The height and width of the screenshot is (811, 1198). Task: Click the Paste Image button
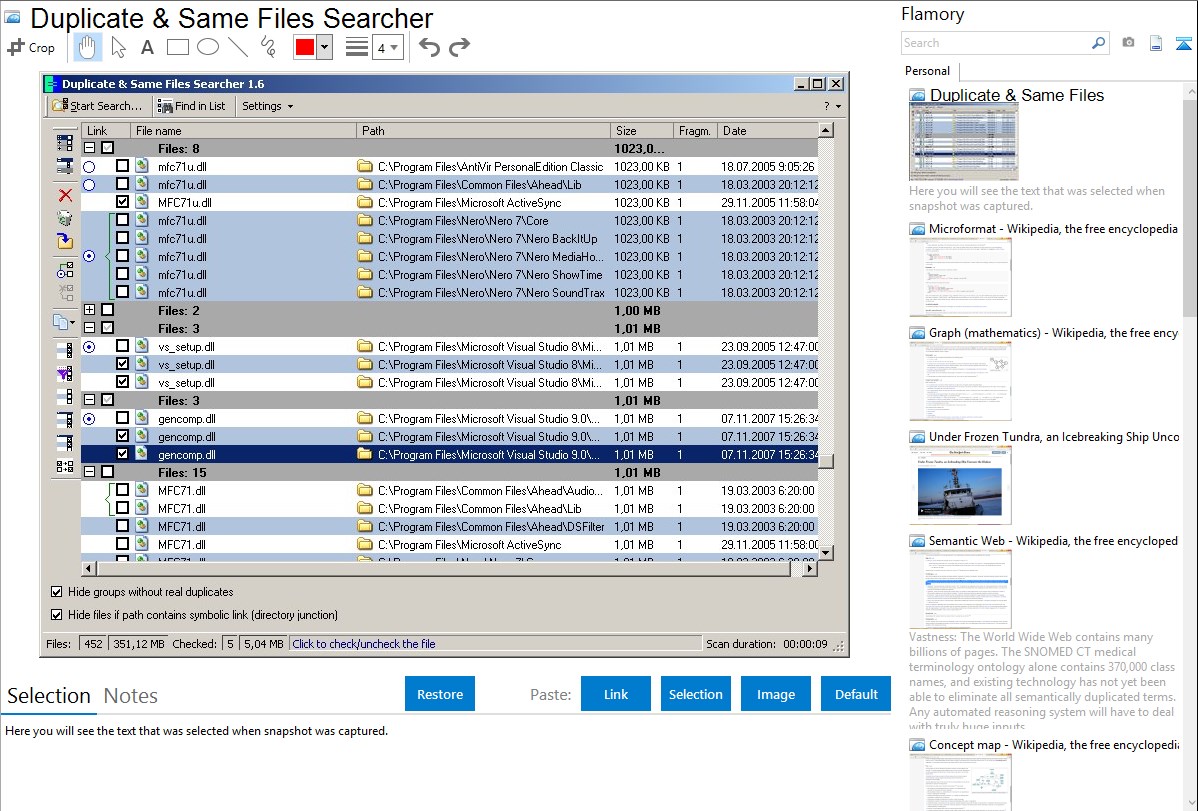coord(775,694)
